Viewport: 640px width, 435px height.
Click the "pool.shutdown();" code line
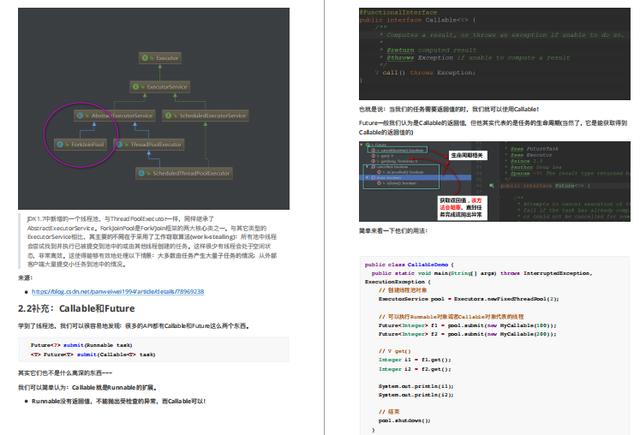click(404, 420)
